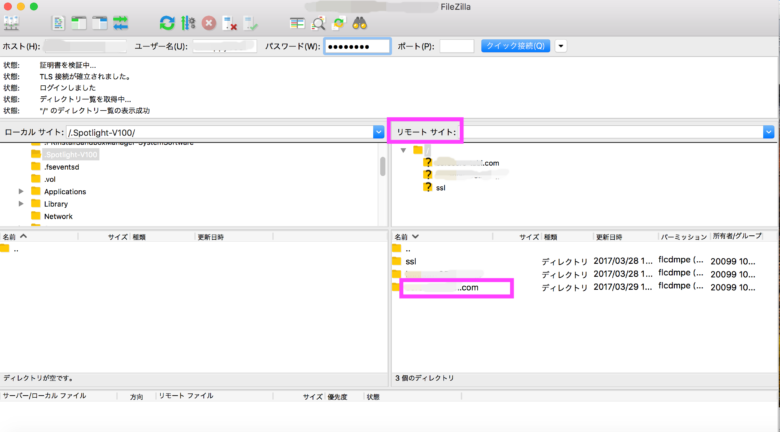The height and width of the screenshot is (432, 780).
Task: Focus the パスワード(W) password field
Action: [357, 46]
